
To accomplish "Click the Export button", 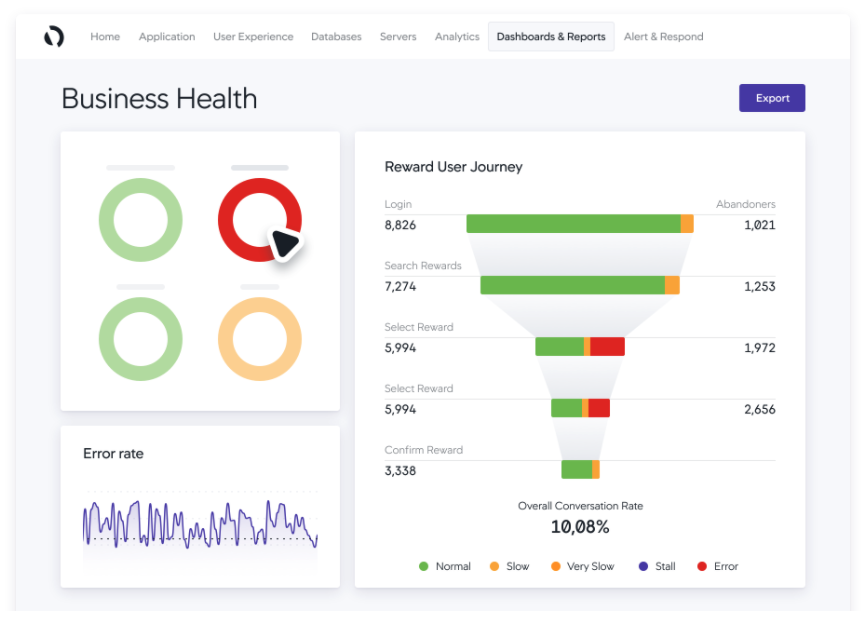I will [x=772, y=98].
